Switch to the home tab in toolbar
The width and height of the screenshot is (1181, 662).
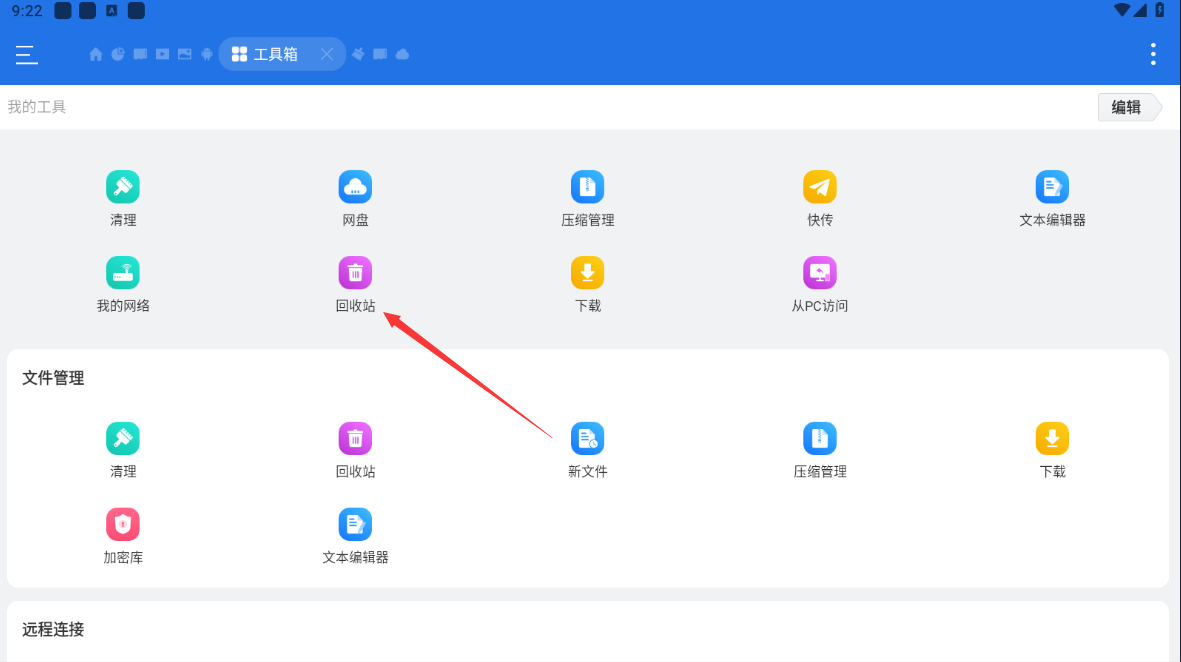tap(96, 54)
